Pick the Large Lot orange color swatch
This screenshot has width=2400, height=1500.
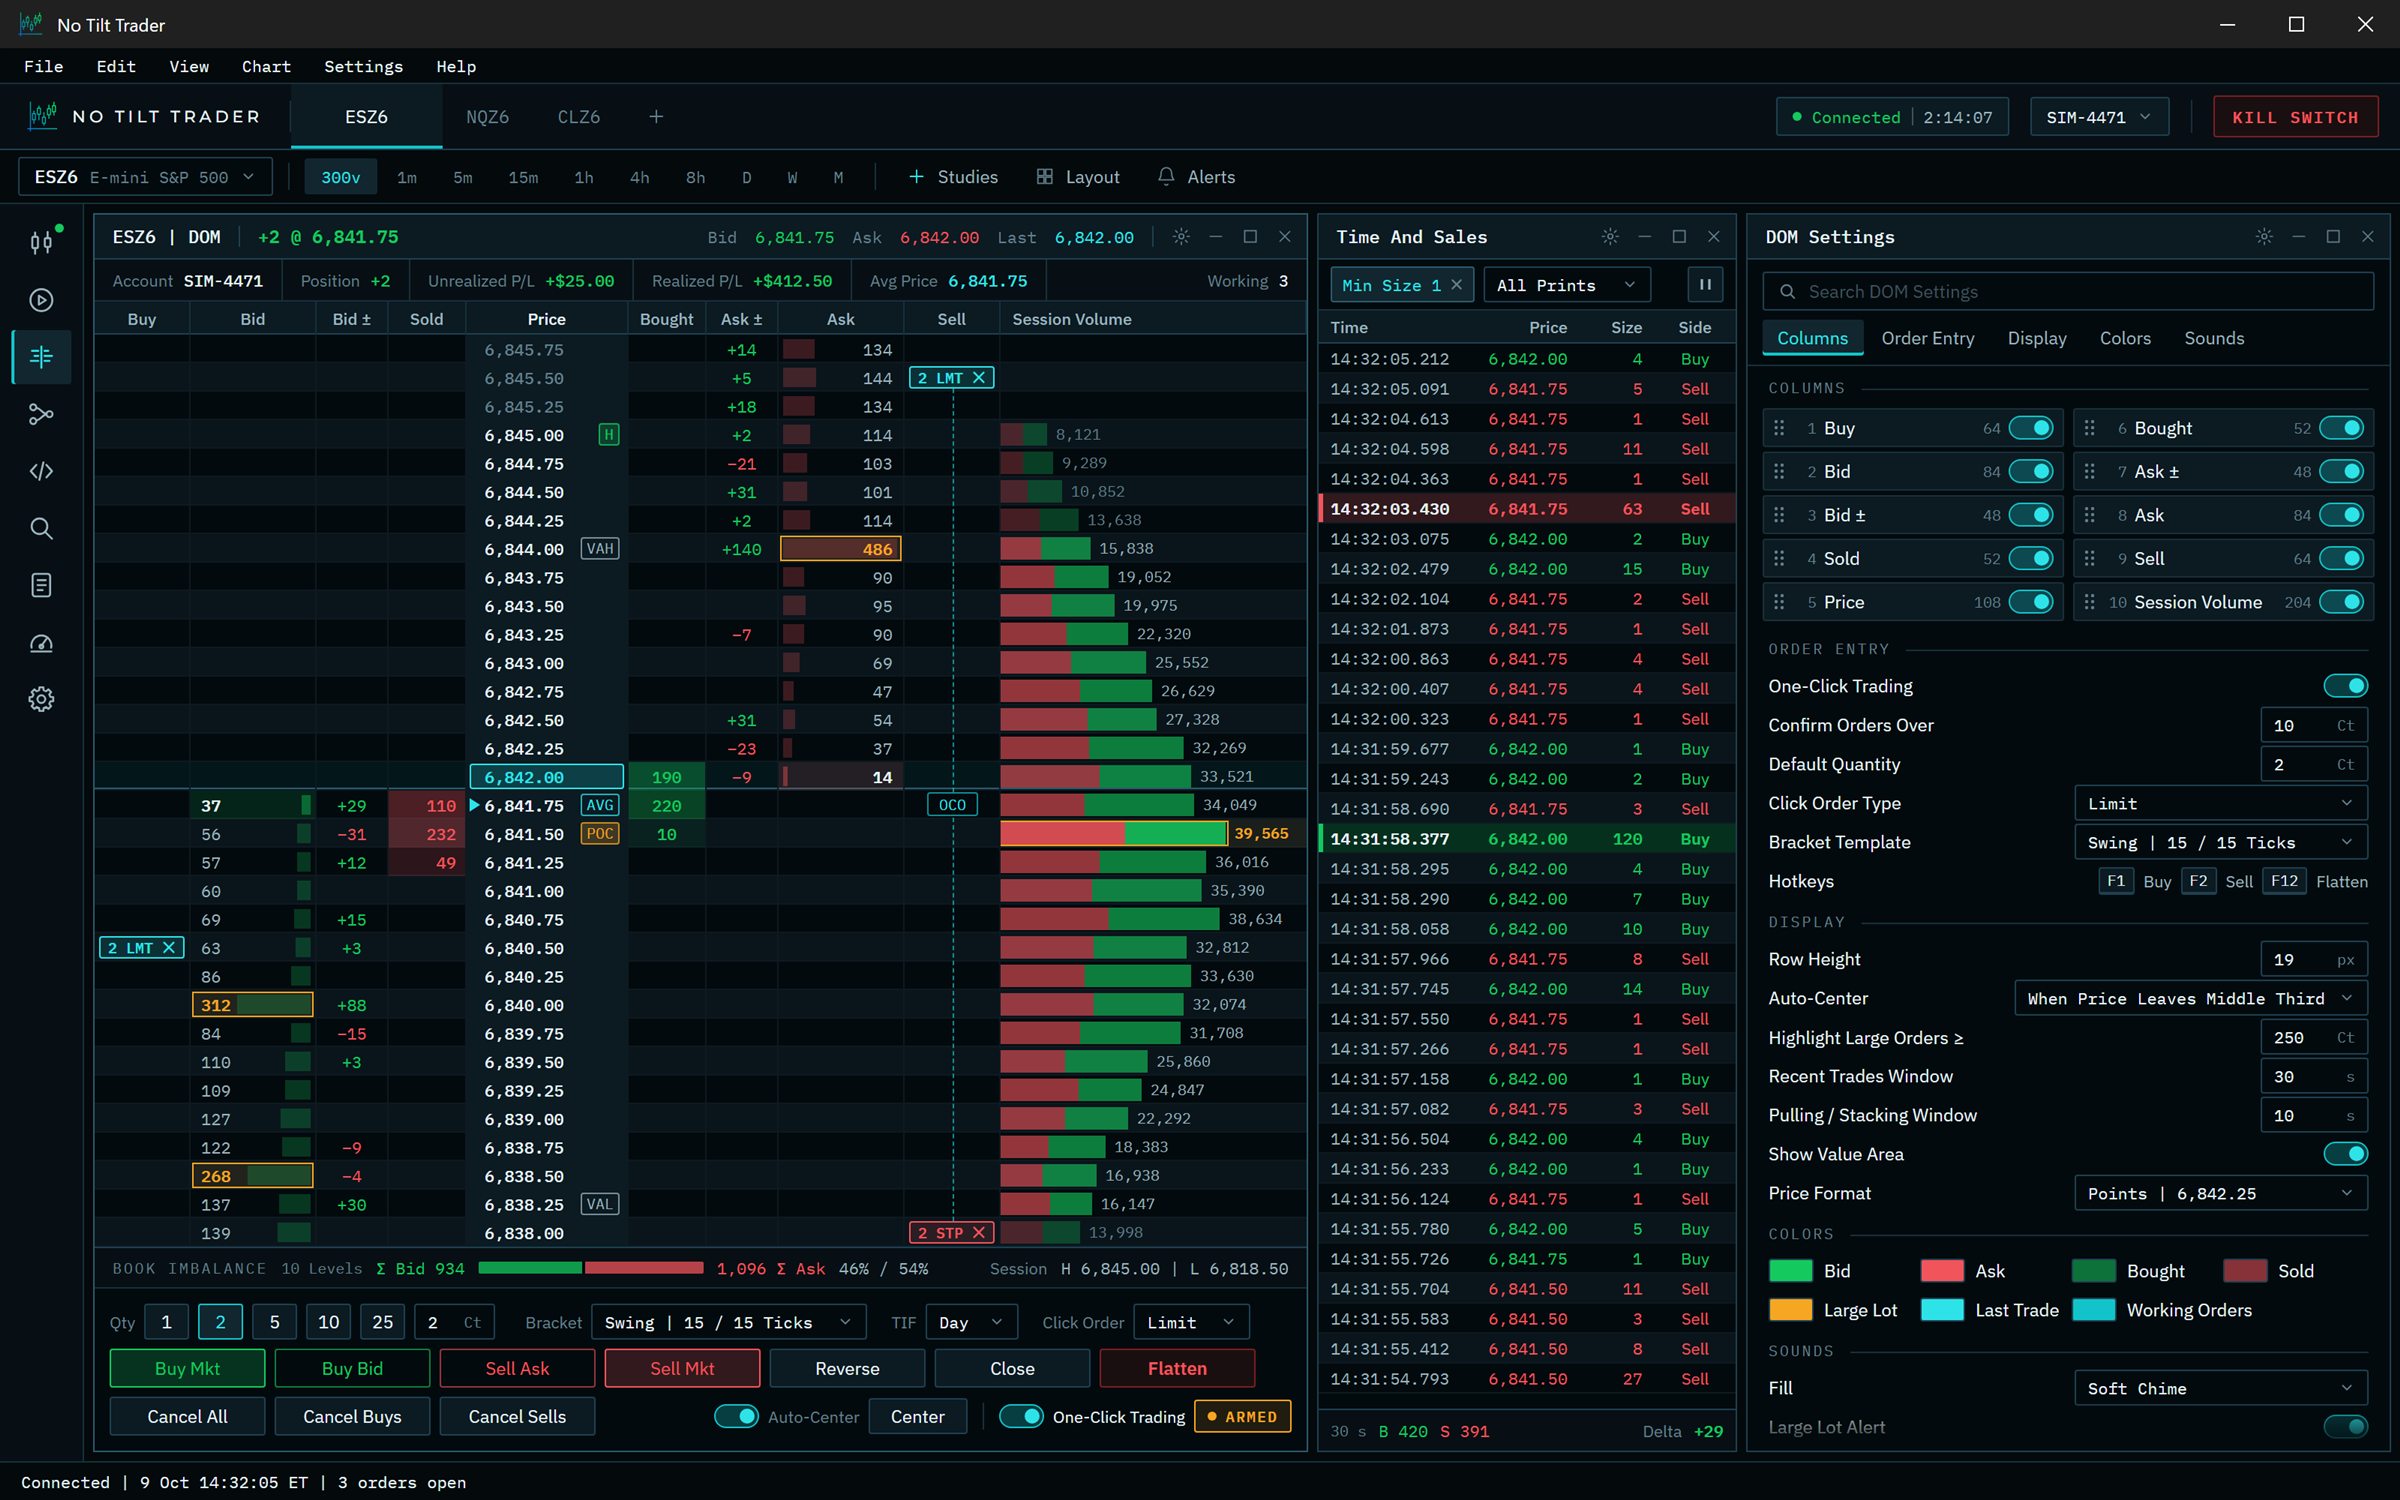[1790, 1310]
